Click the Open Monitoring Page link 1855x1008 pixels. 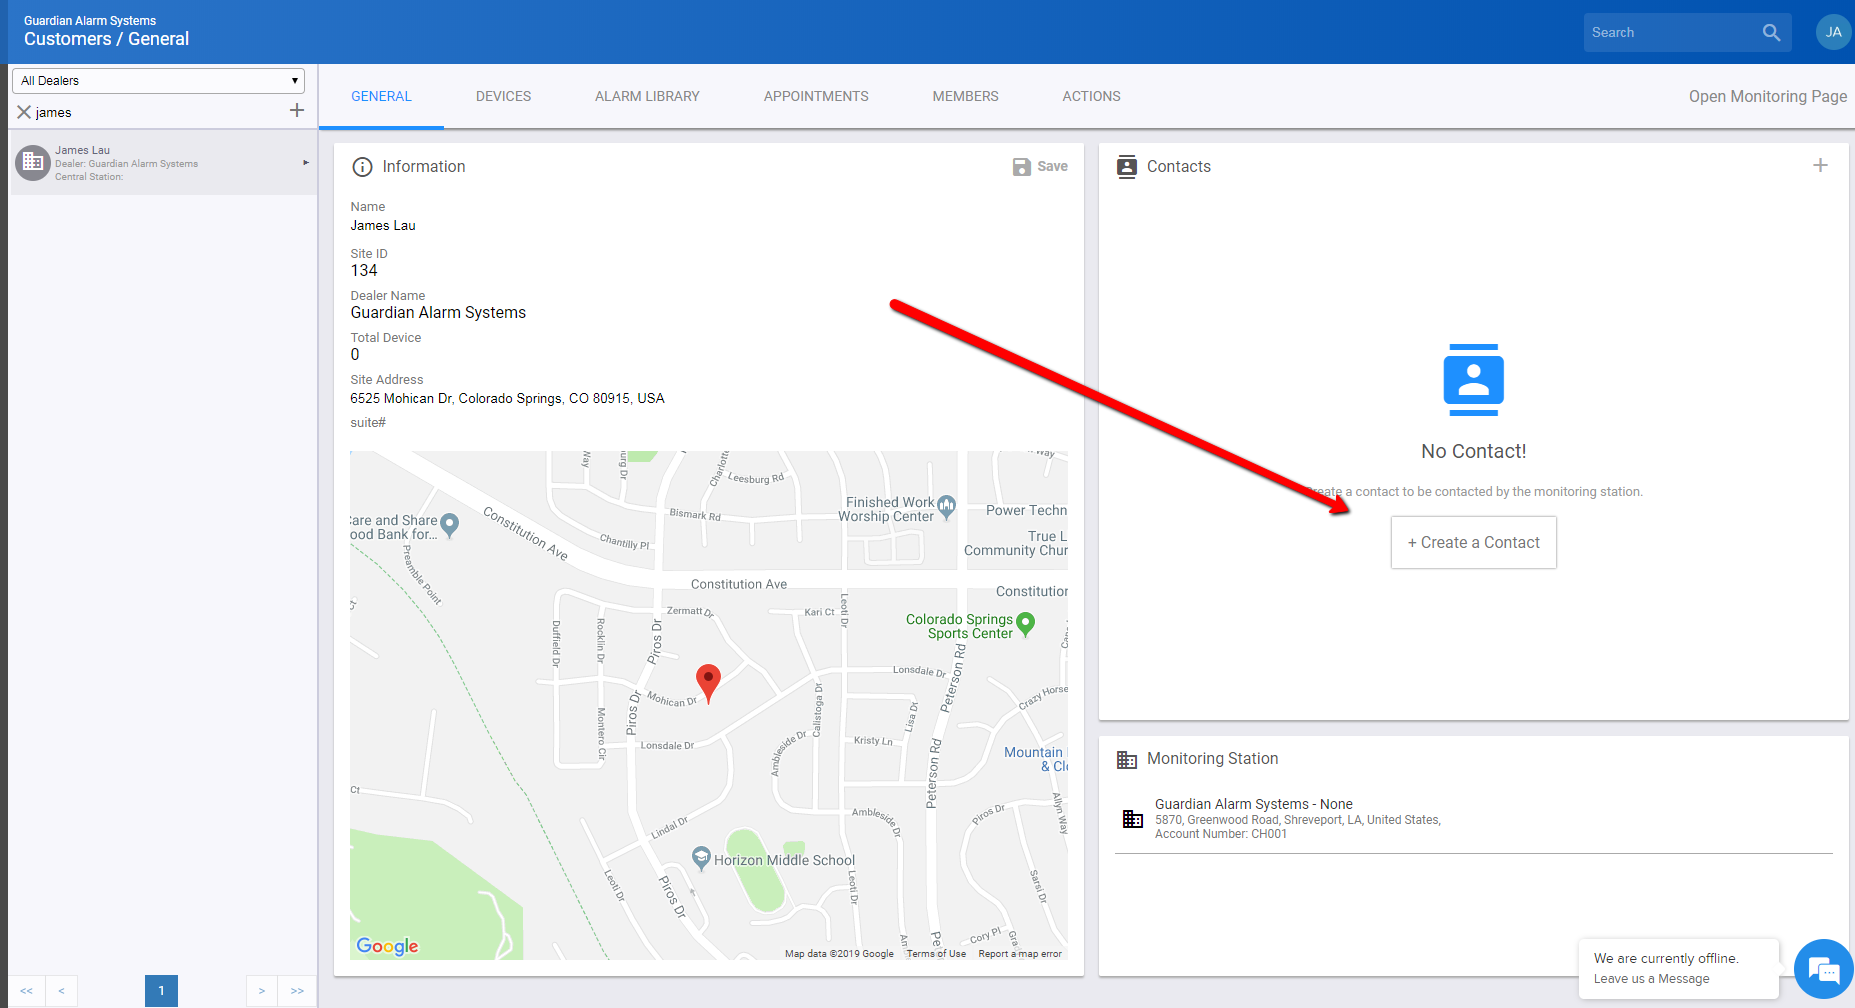click(1767, 97)
